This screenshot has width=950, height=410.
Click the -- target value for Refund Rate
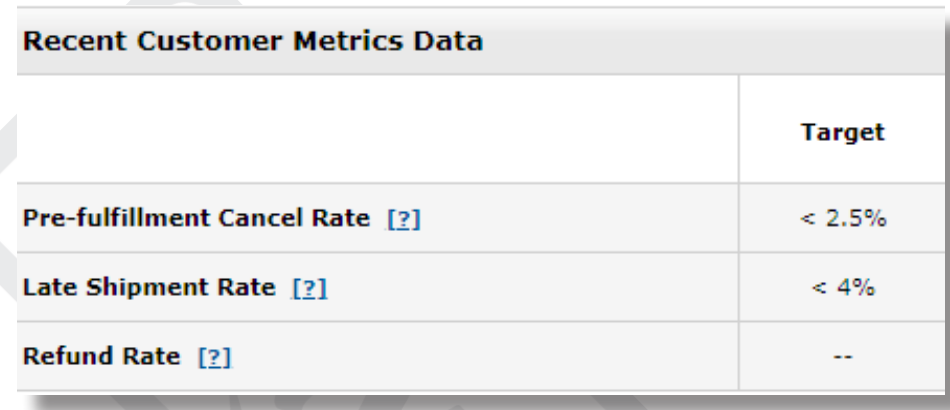pos(843,357)
